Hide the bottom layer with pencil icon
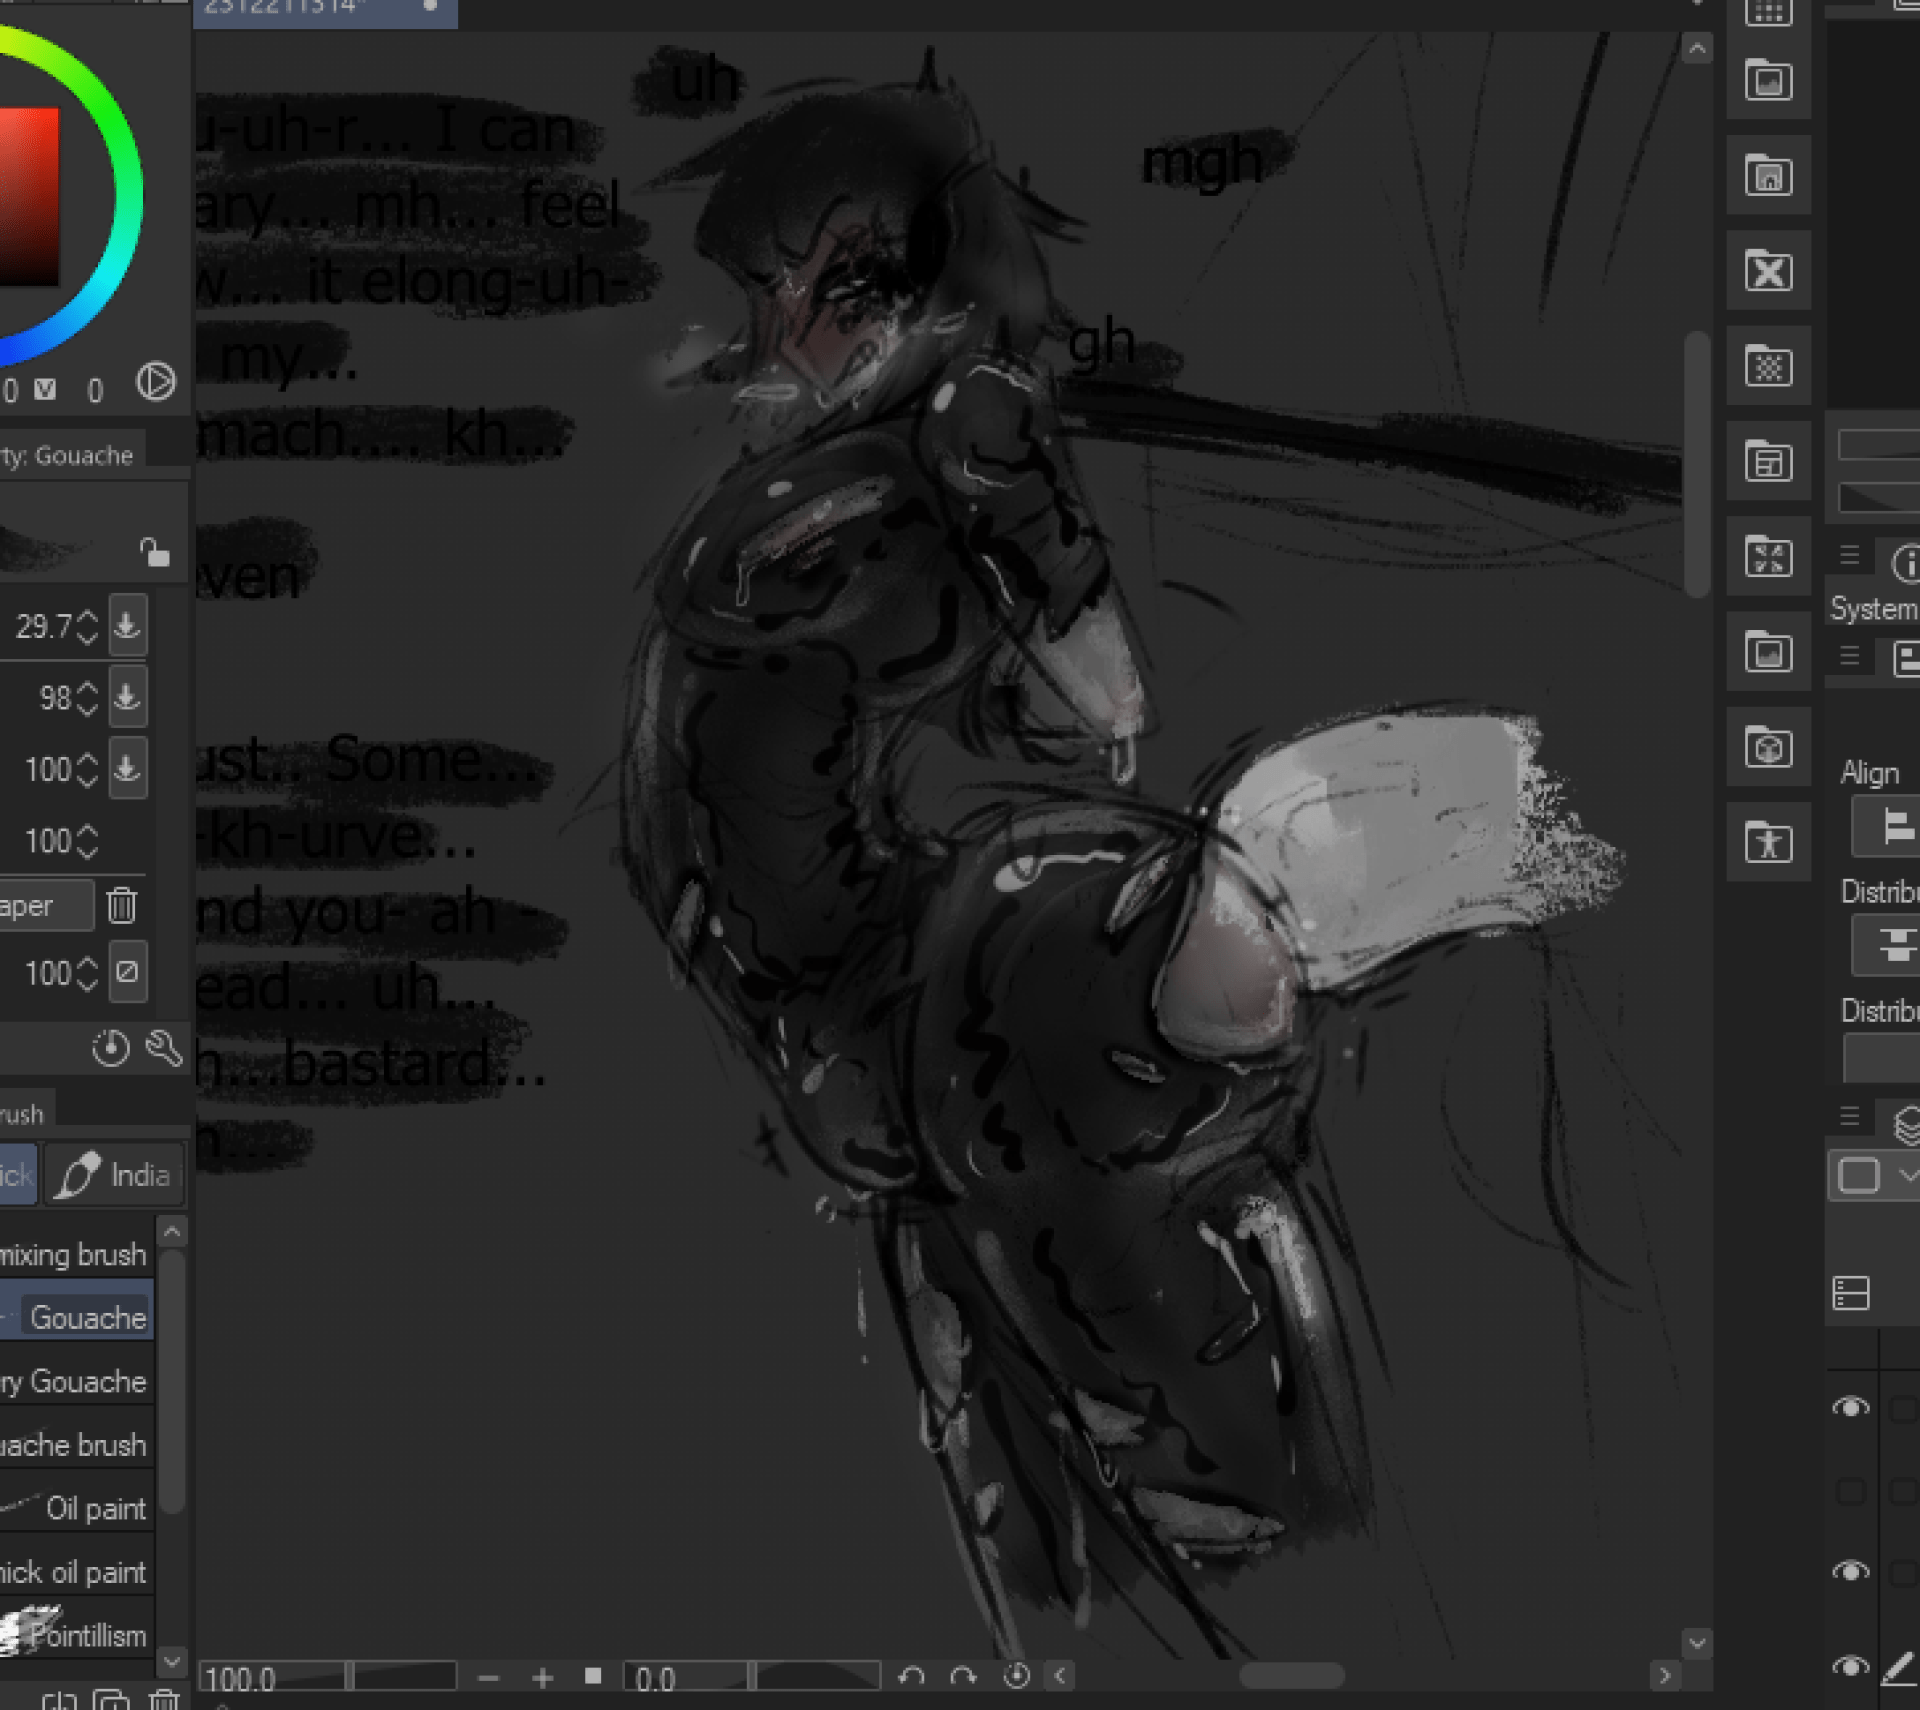Image resolution: width=1920 pixels, height=1710 pixels. tap(1850, 1666)
